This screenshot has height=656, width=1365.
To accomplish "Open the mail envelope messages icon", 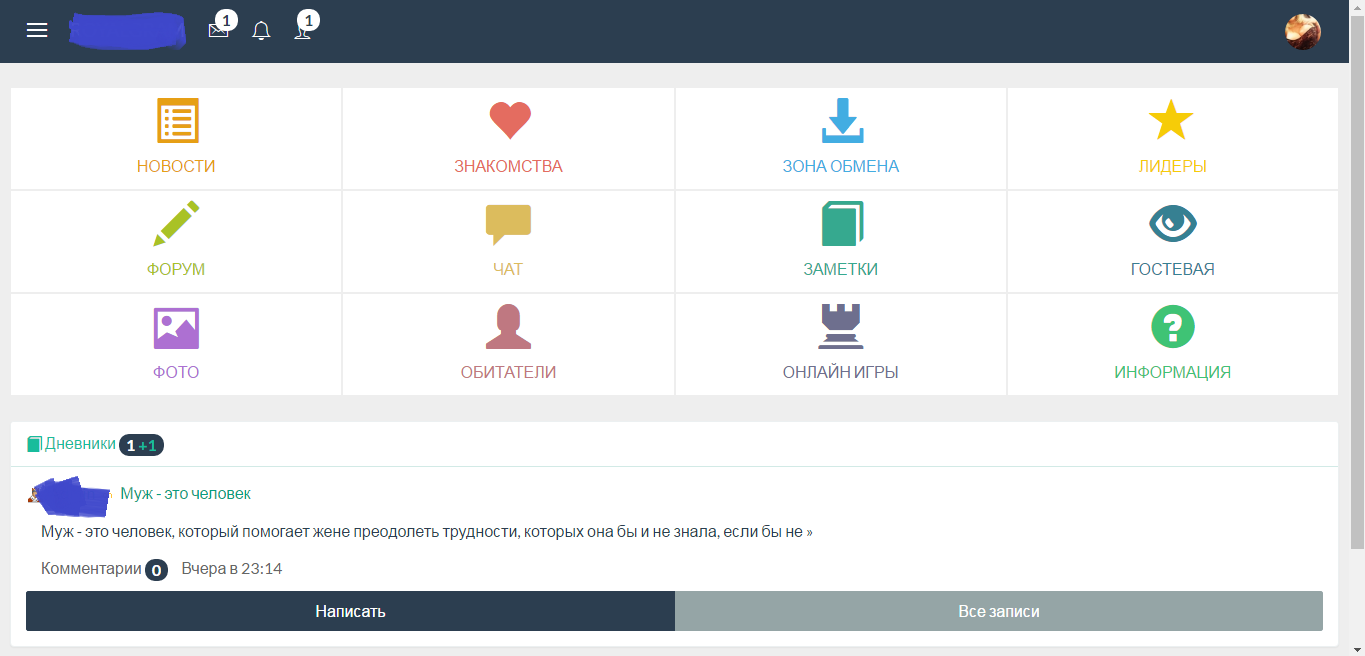I will coord(218,31).
